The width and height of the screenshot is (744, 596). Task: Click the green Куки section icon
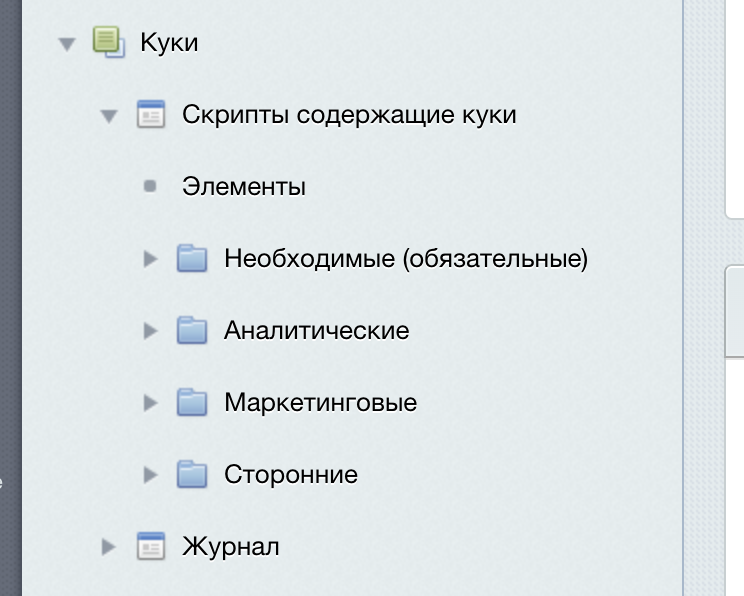point(108,43)
